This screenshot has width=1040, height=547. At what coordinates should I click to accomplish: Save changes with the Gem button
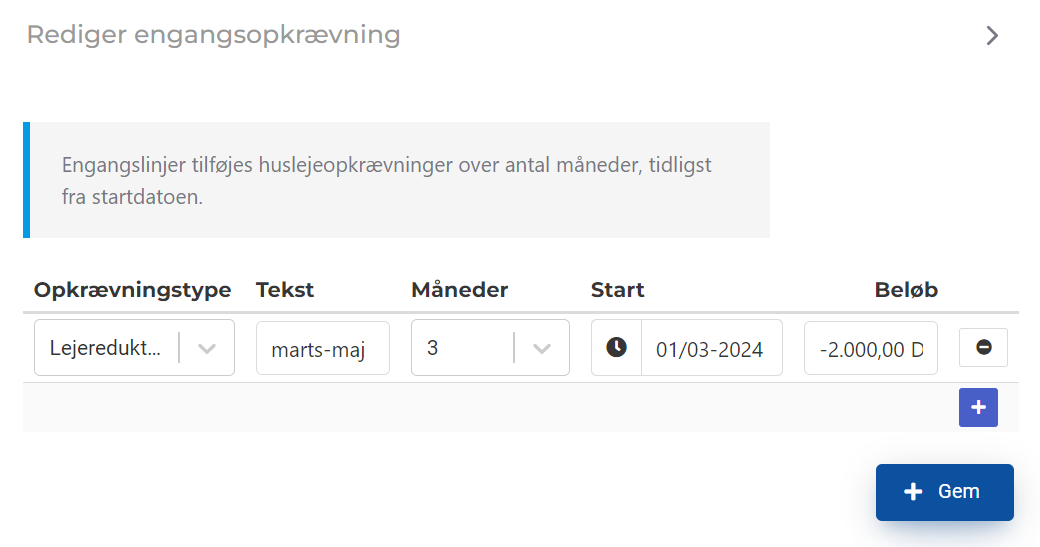[x=944, y=492]
